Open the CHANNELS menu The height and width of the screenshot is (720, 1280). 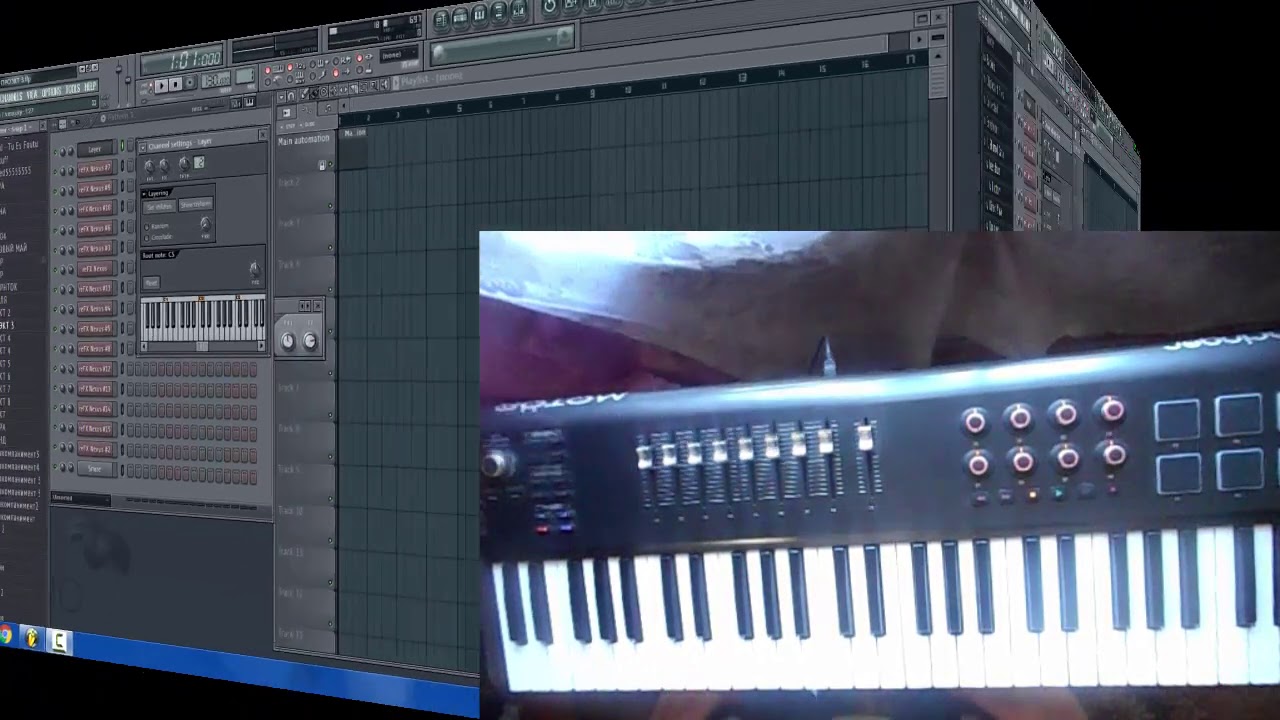(11, 97)
